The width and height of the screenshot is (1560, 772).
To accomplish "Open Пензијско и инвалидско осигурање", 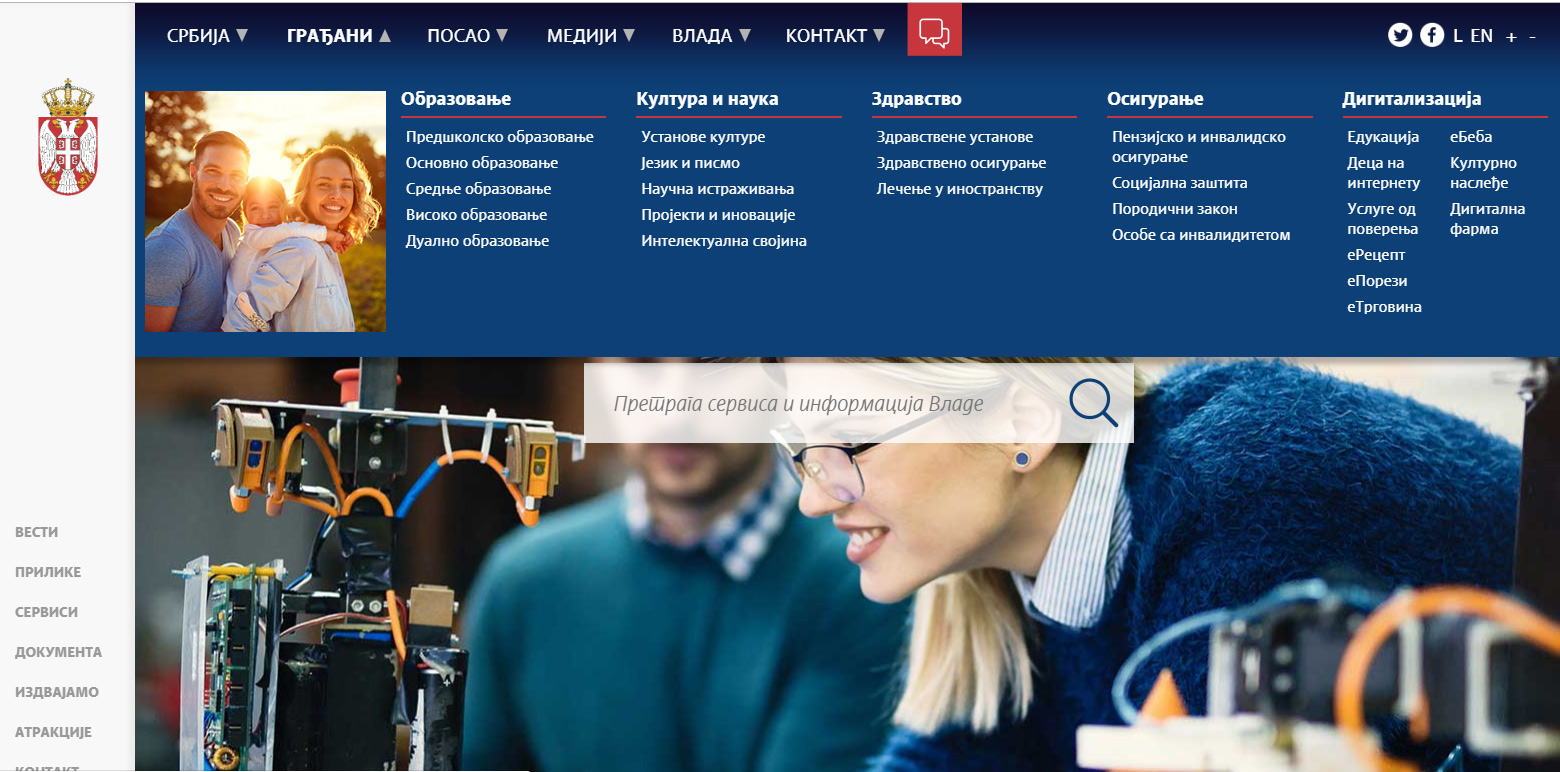I will pos(1199,147).
